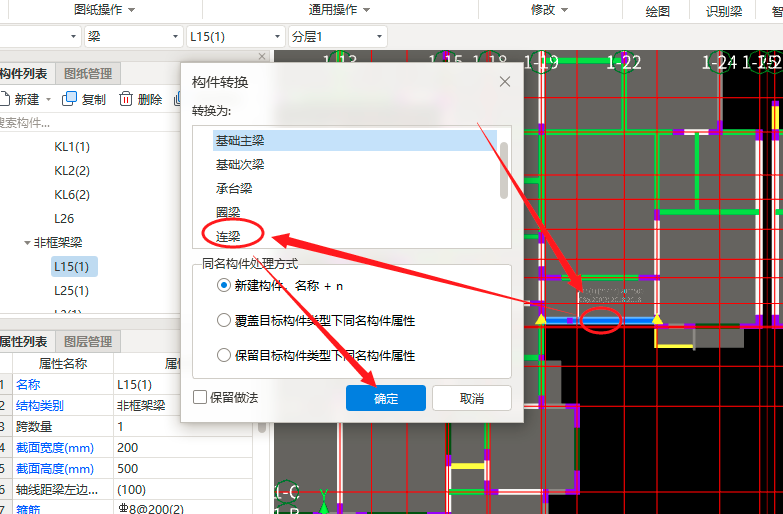
Task: Click the span count value 1
Action: (183, 427)
